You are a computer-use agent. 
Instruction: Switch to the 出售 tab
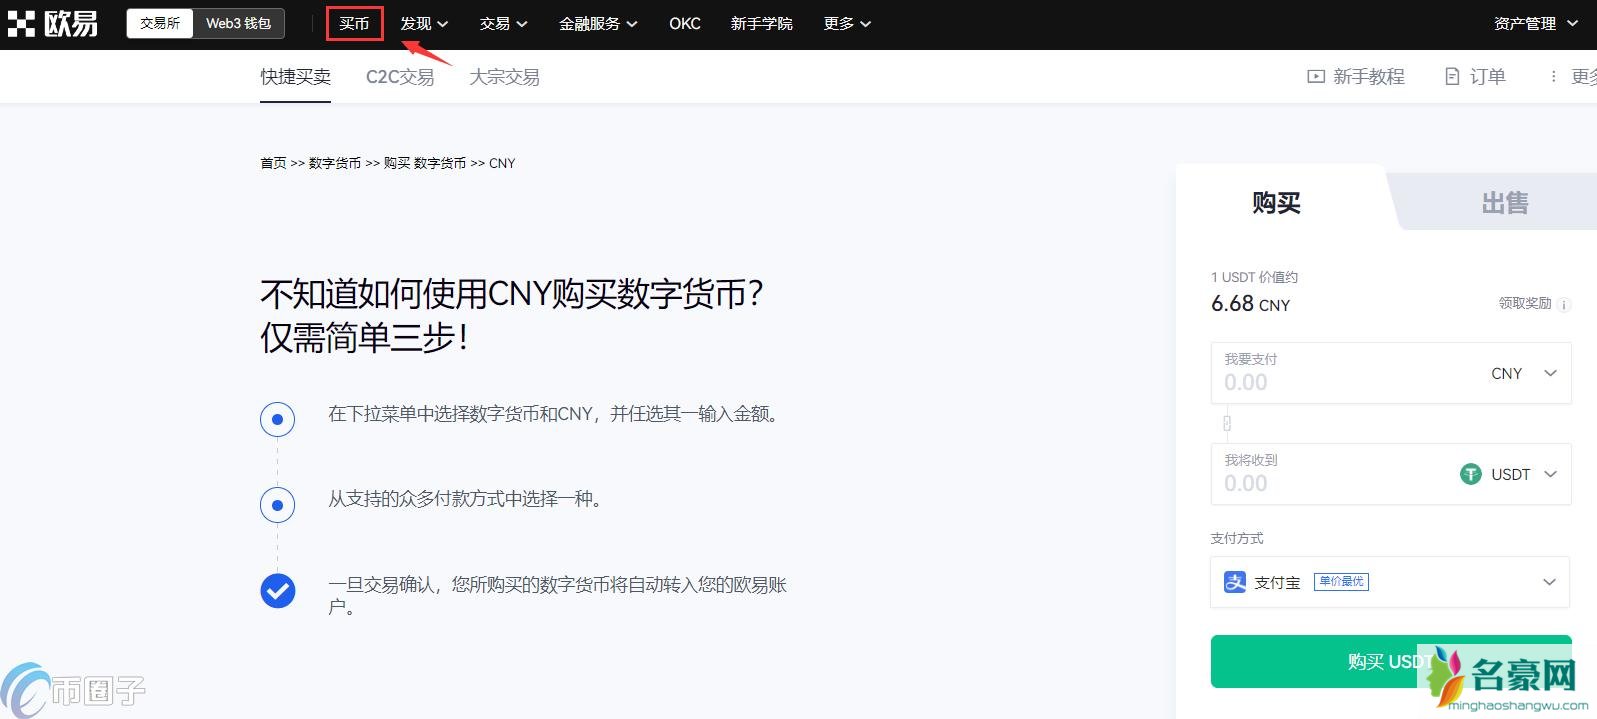pyautogui.click(x=1505, y=203)
